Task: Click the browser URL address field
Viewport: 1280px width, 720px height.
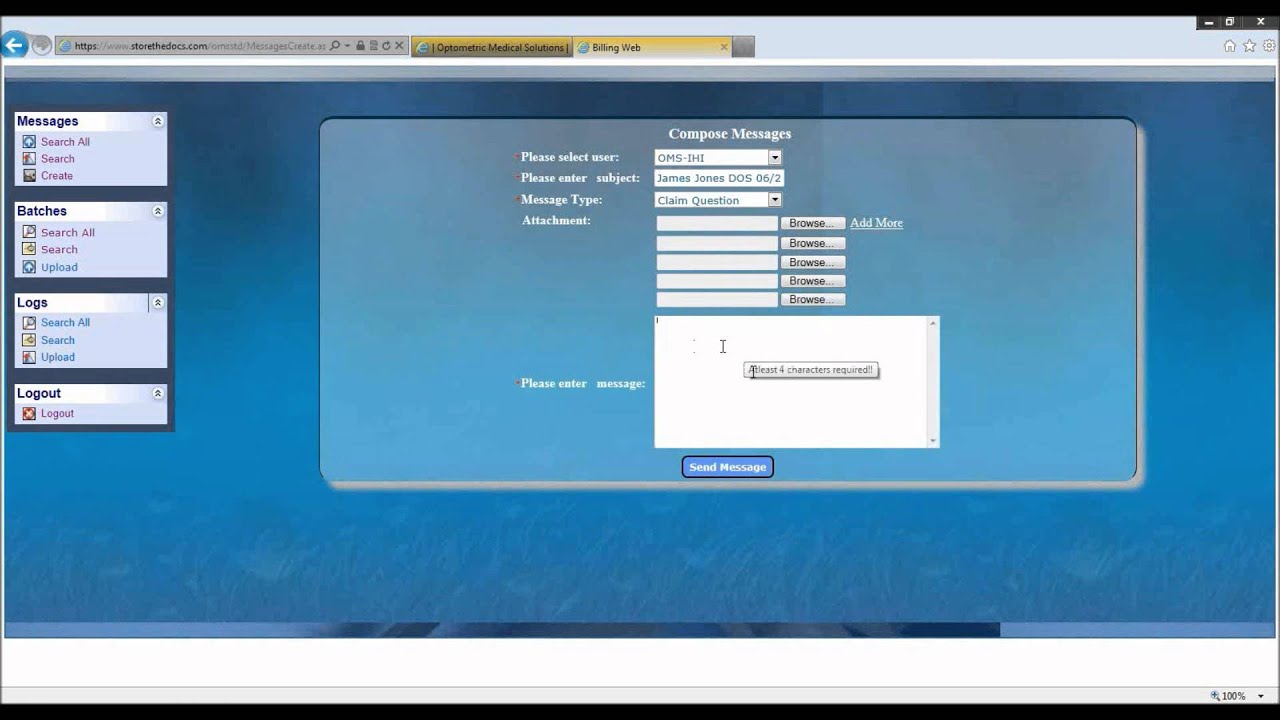Action: point(199,46)
